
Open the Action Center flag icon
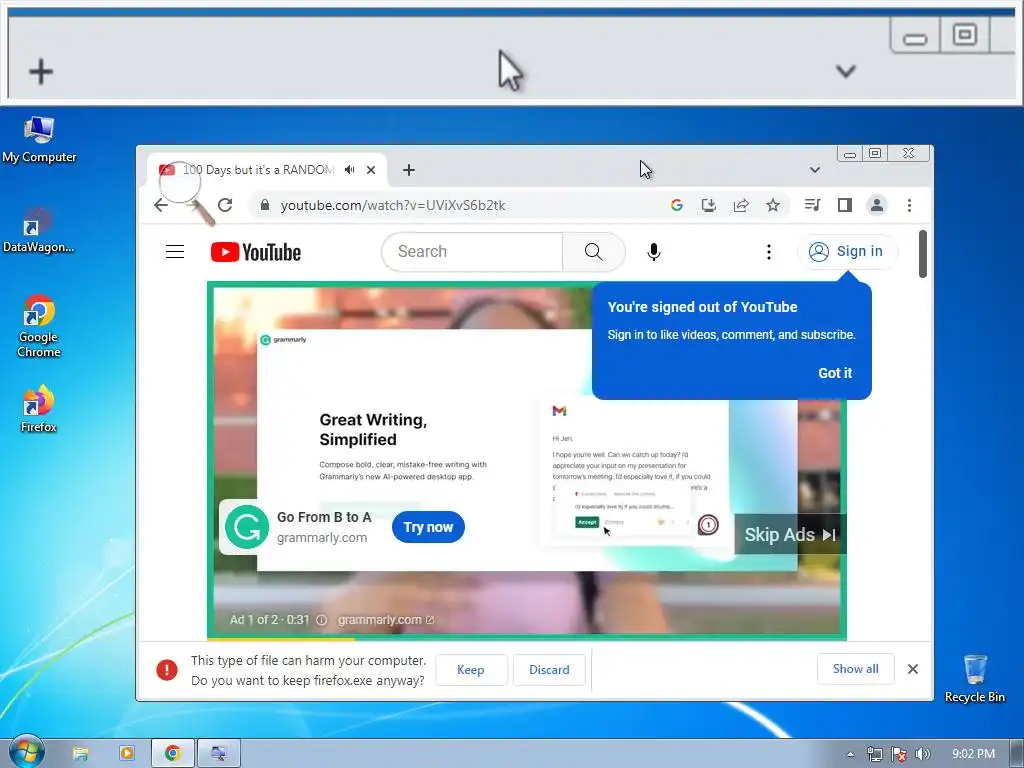(x=899, y=754)
